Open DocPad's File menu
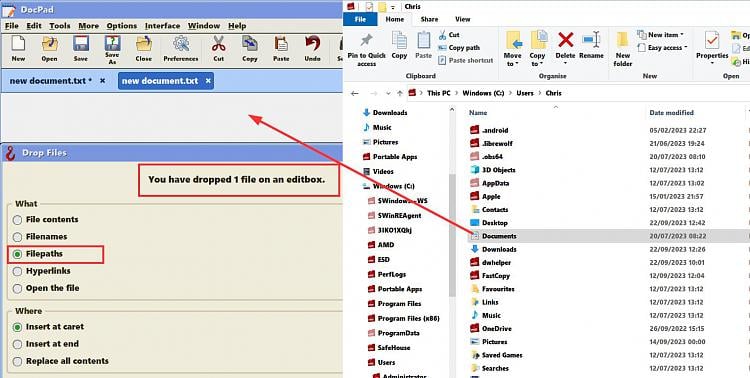This screenshot has width=750, height=378. click(x=11, y=26)
